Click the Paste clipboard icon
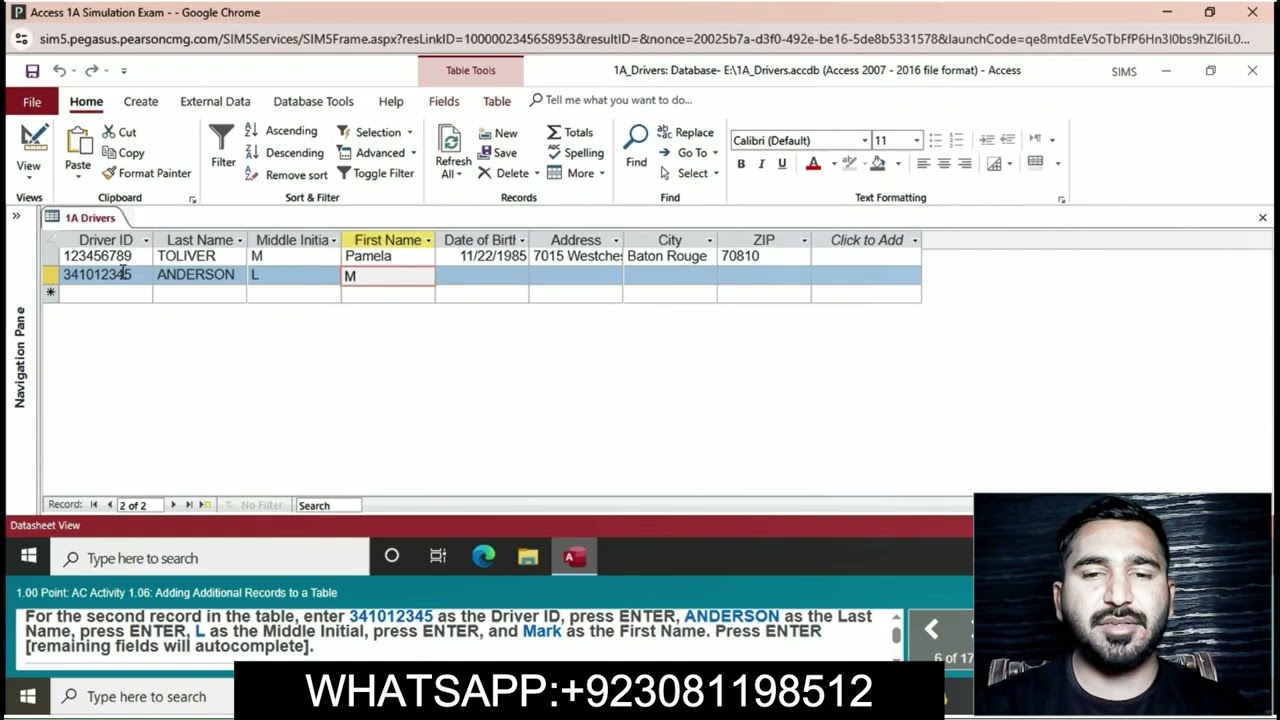 [x=79, y=141]
